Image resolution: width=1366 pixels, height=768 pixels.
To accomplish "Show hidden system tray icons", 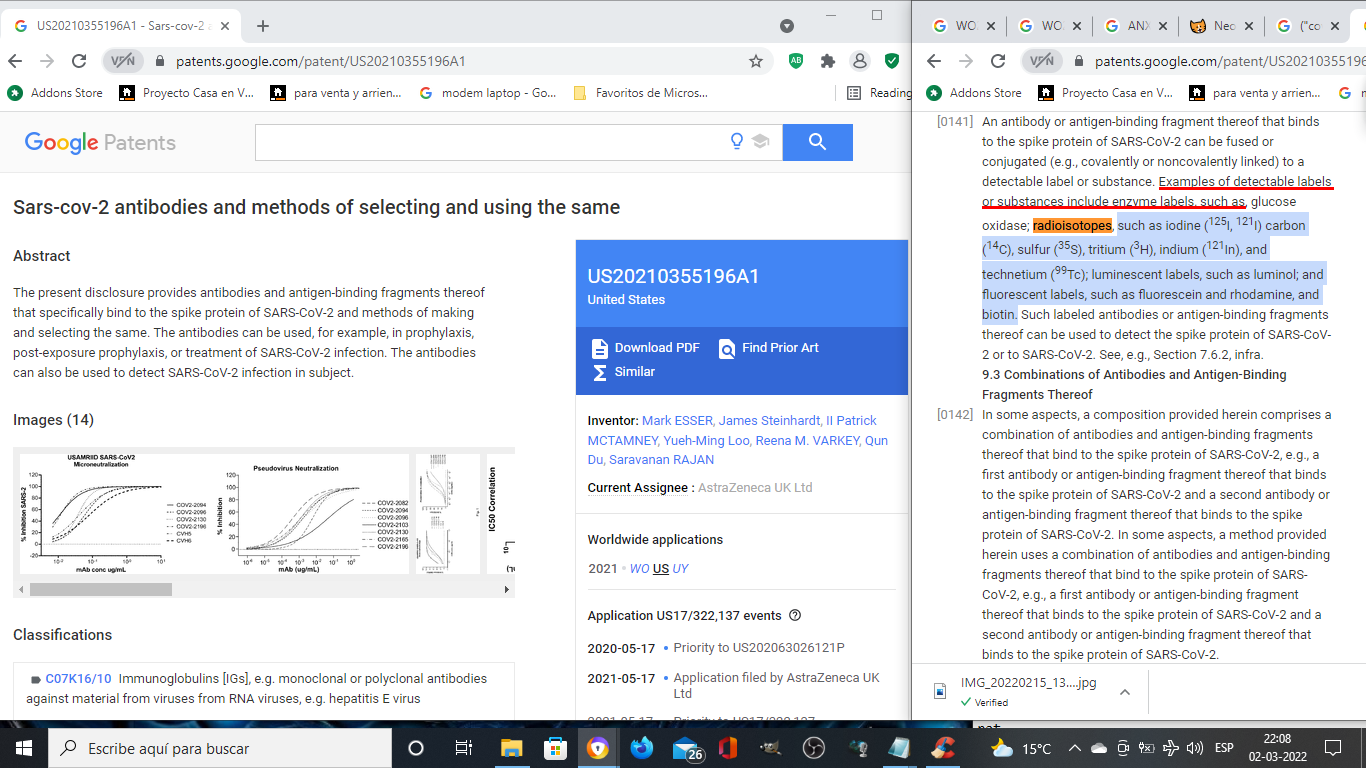I will click(x=1074, y=748).
